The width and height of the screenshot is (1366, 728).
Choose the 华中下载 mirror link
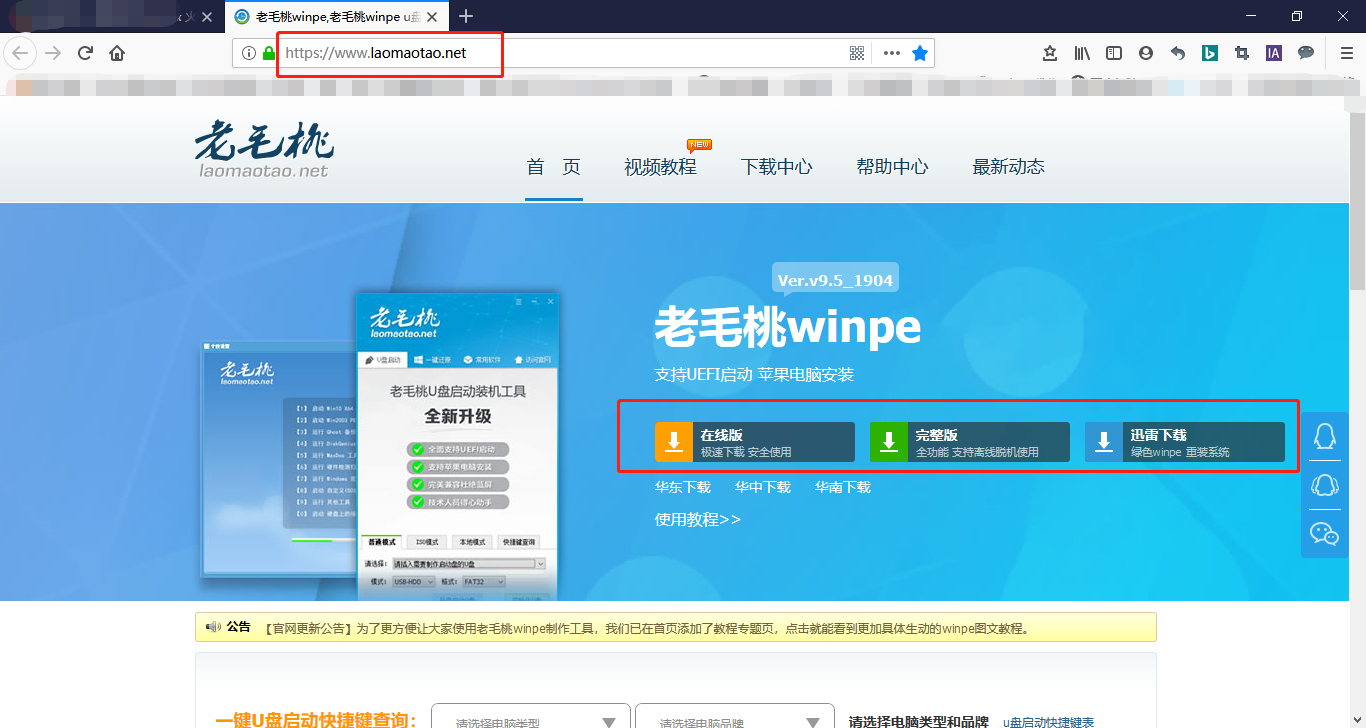[763, 487]
